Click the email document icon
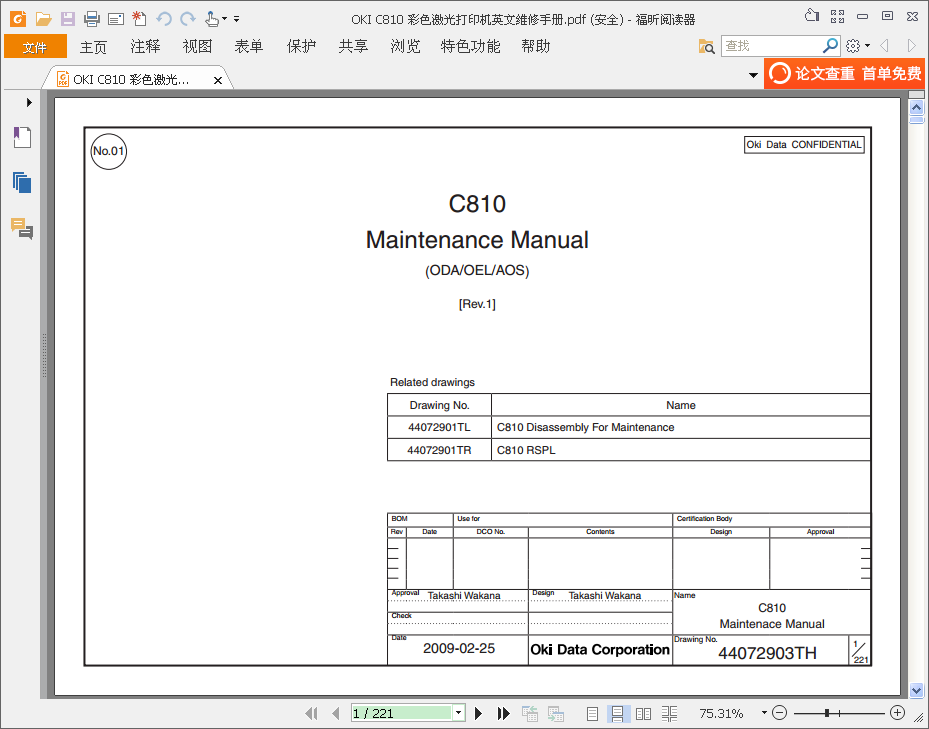Viewport: 929px width, 729px height. click(116, 19)
